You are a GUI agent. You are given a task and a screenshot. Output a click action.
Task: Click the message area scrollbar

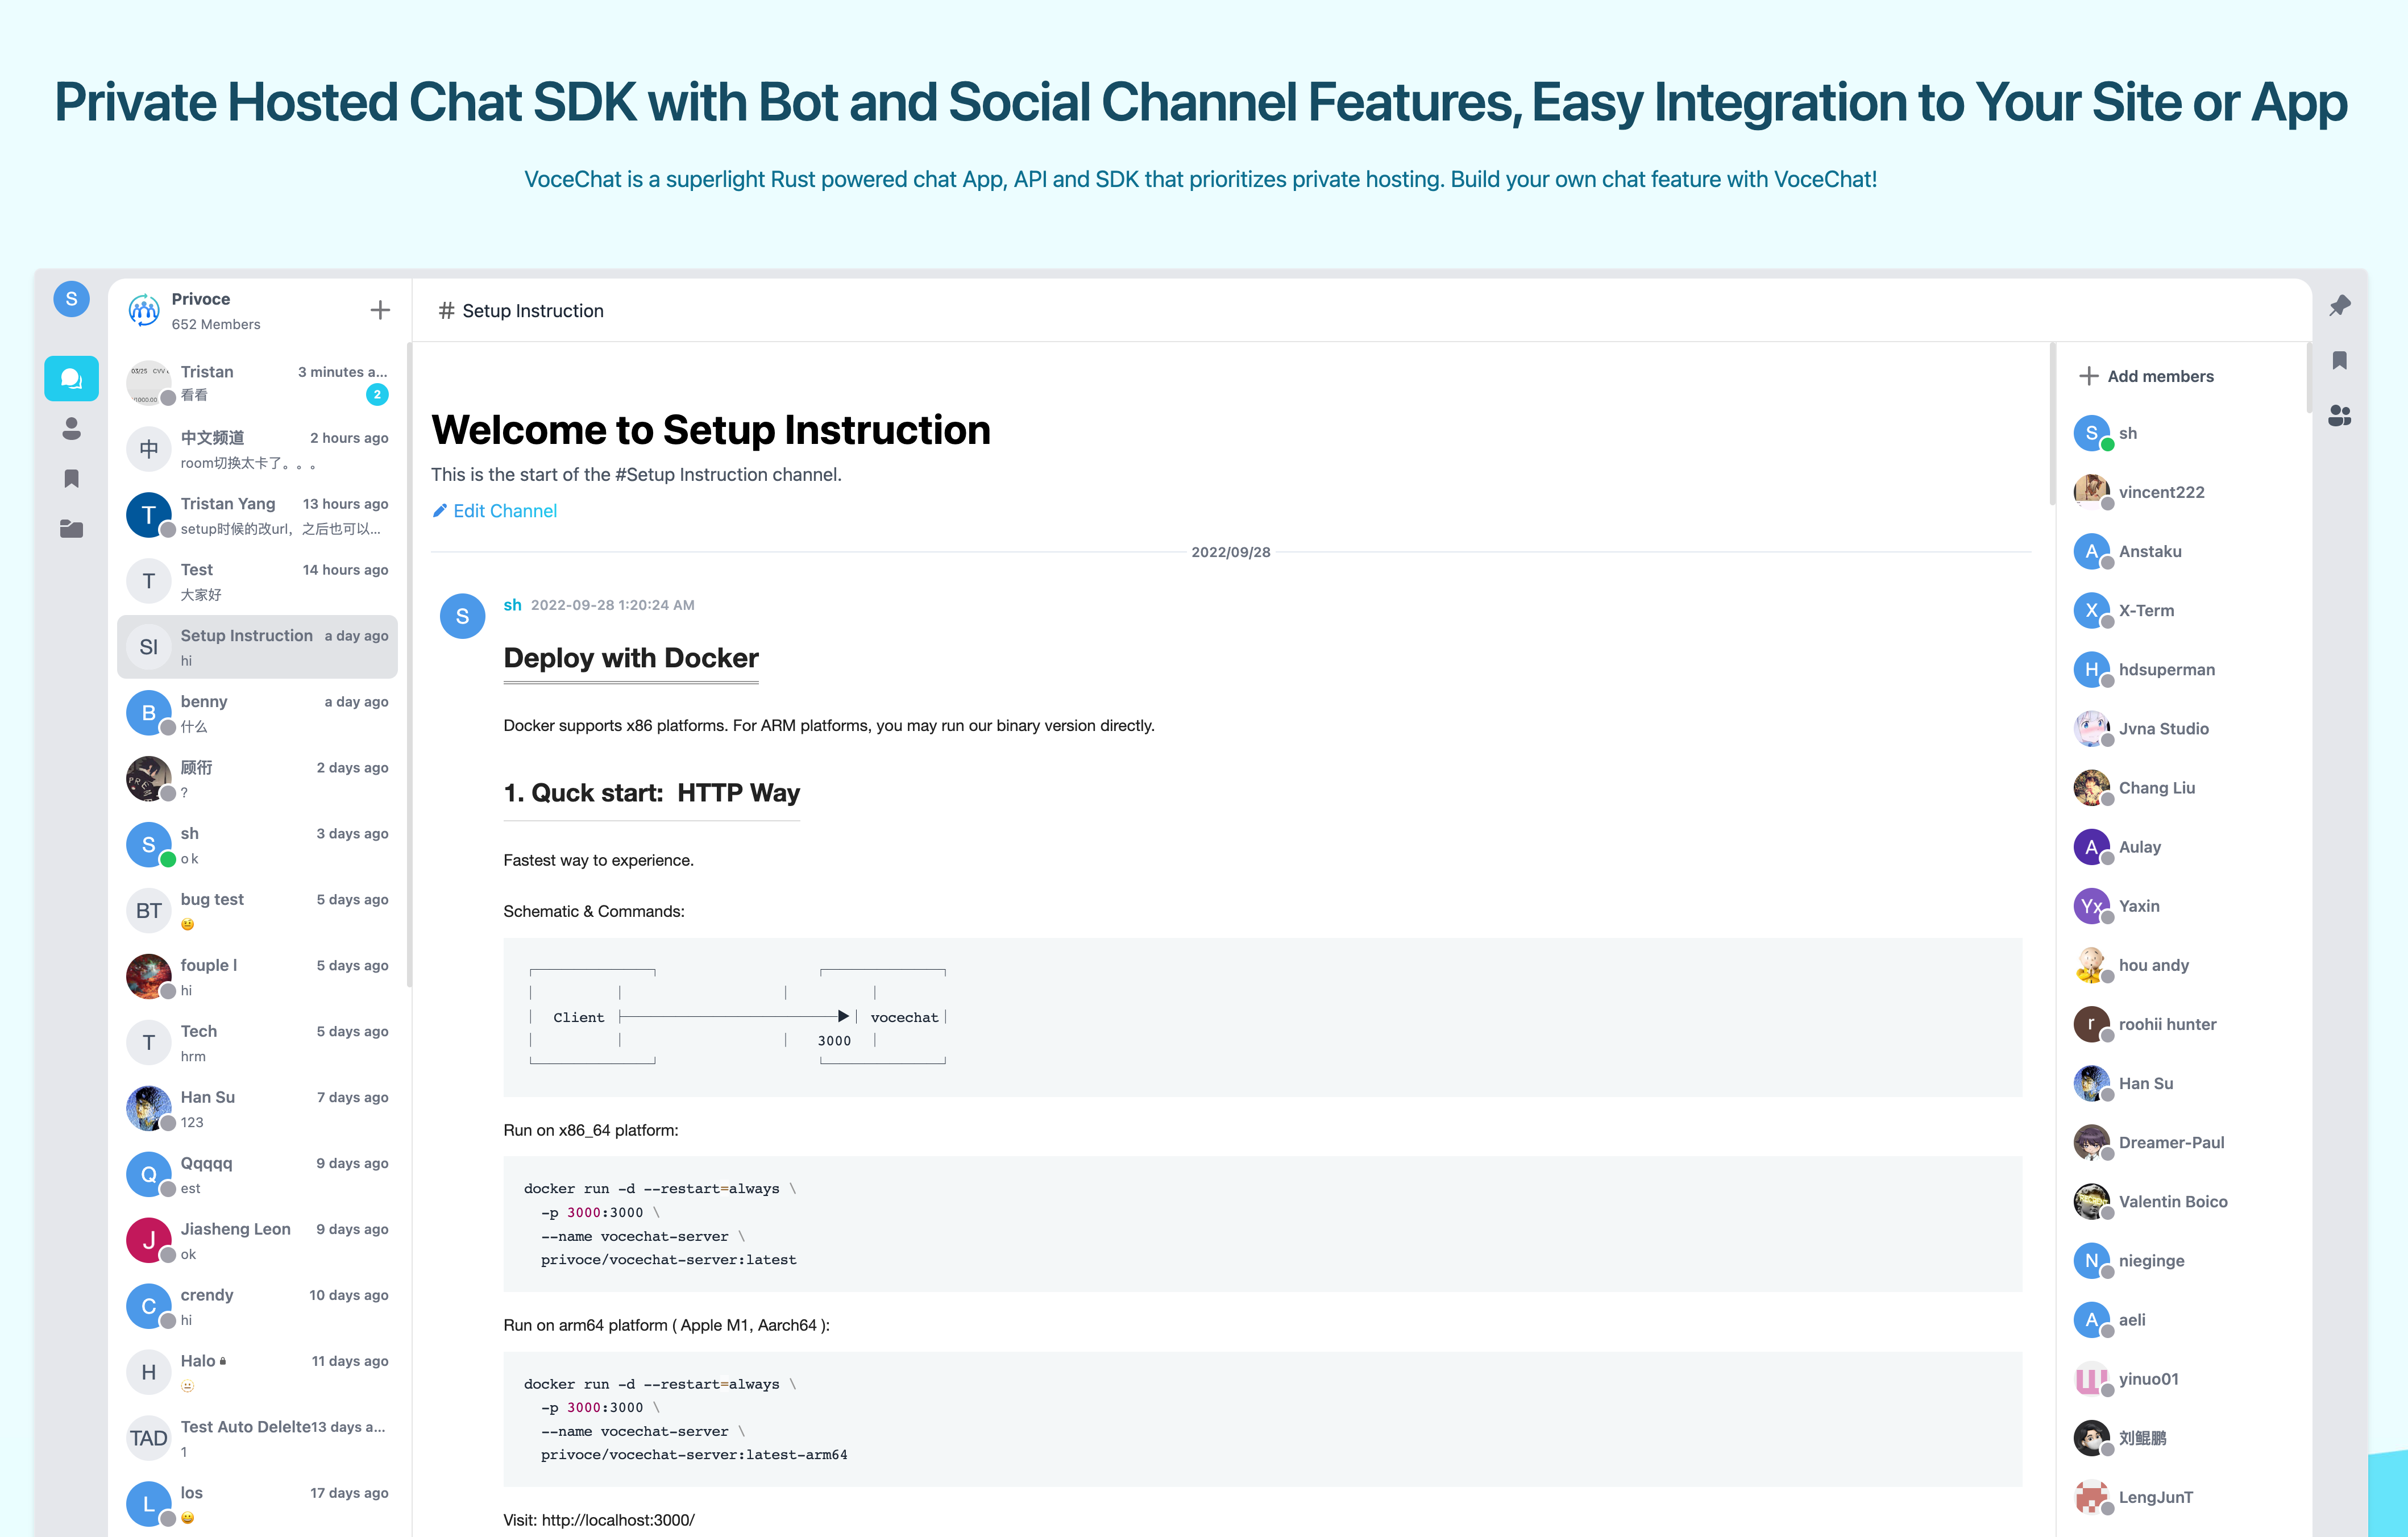[2052, 424]
